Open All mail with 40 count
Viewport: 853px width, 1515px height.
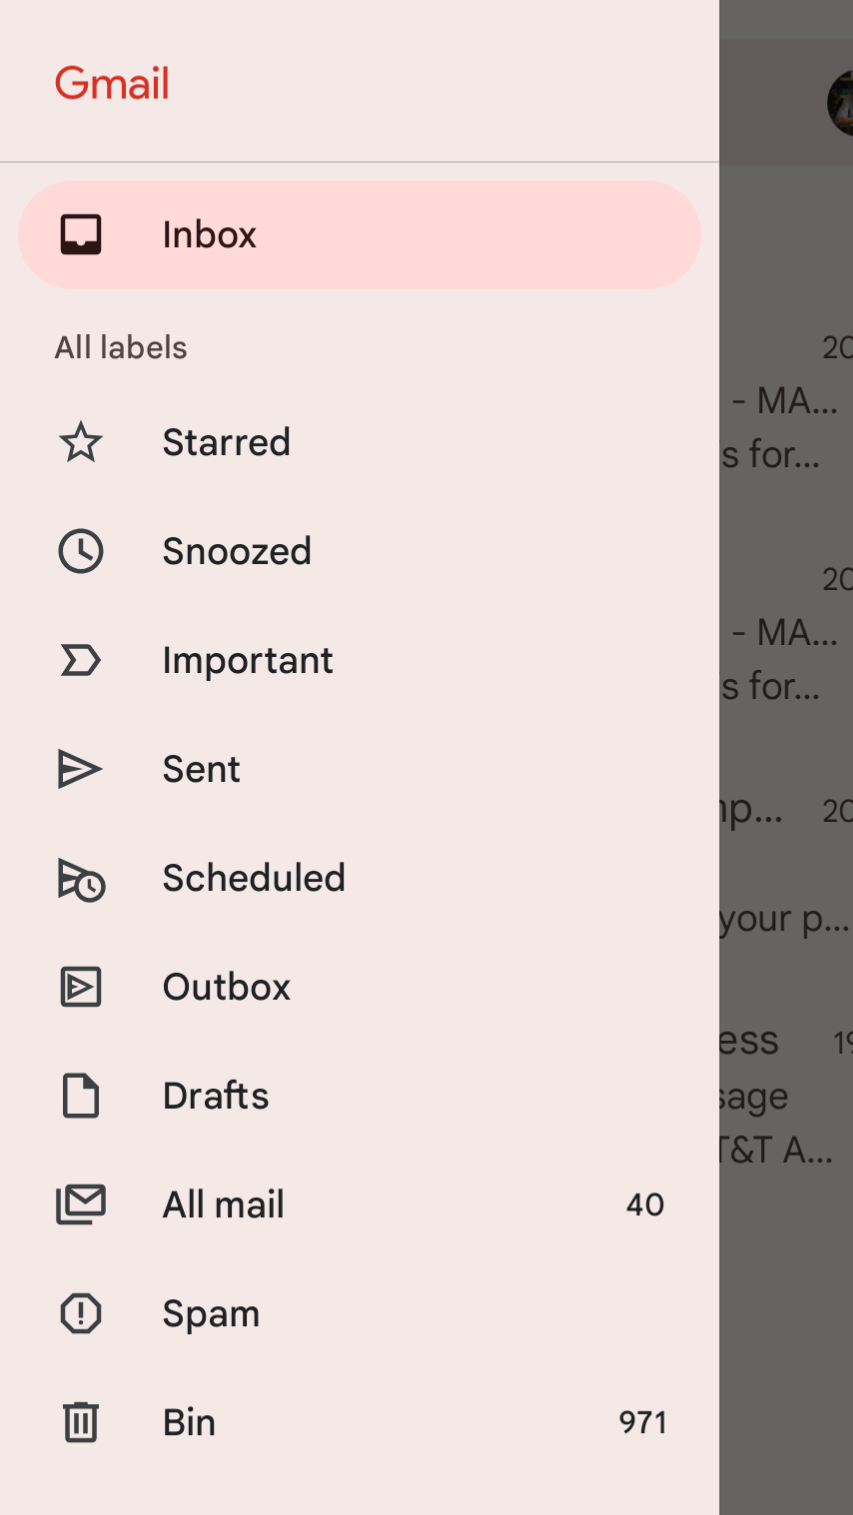click(359, 1205)
